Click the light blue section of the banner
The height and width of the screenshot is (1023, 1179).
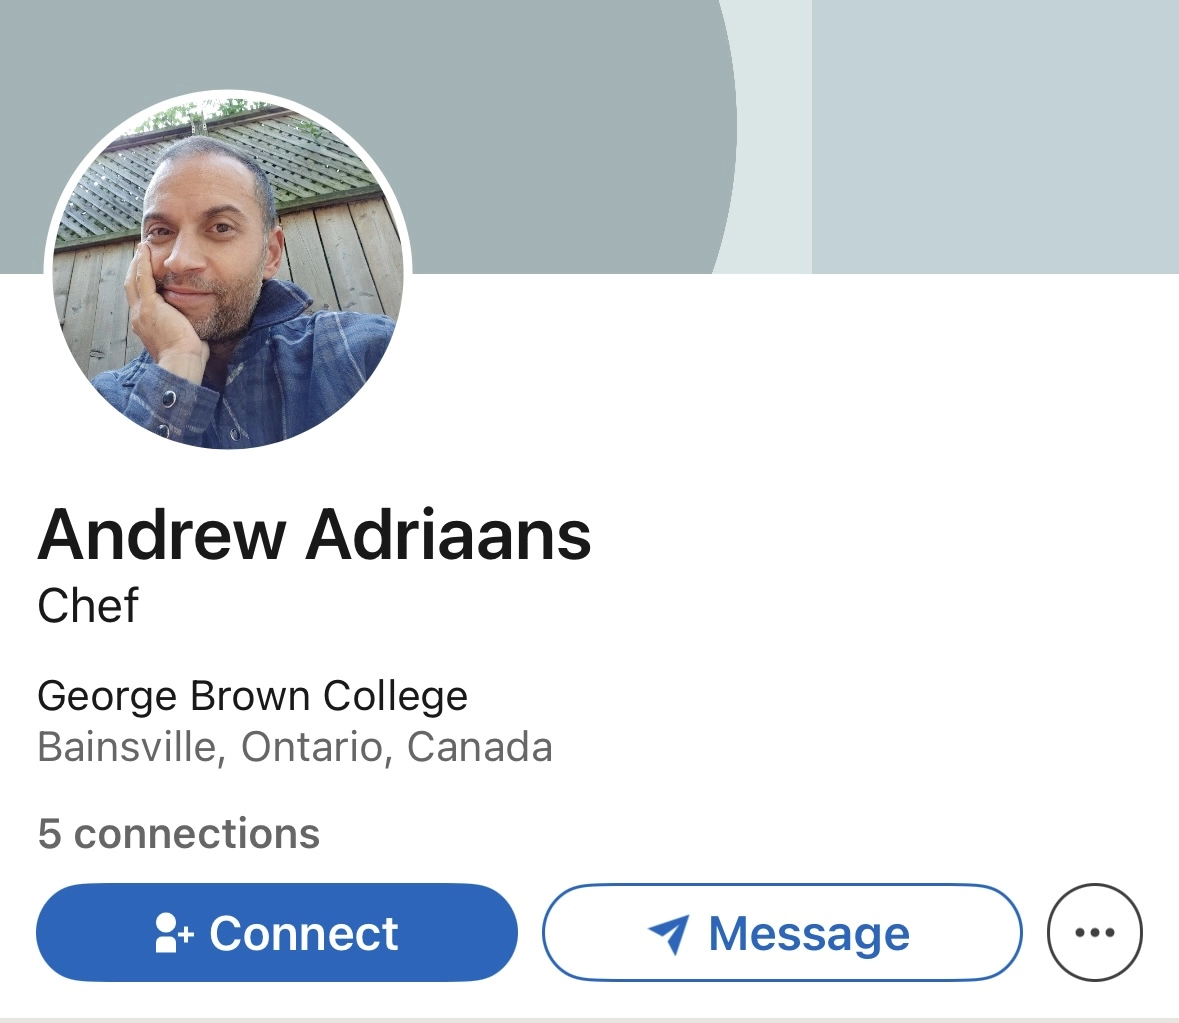[x=995, y=137]
